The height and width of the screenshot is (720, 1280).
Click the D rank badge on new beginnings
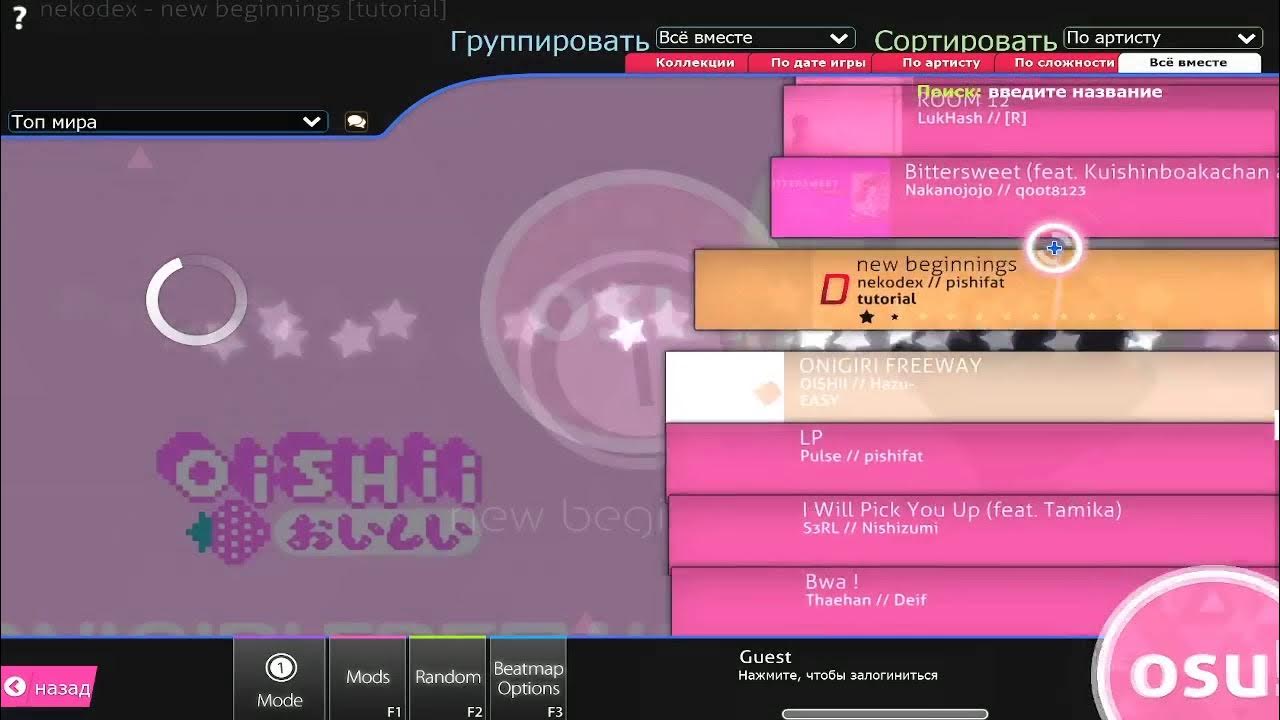833,290
